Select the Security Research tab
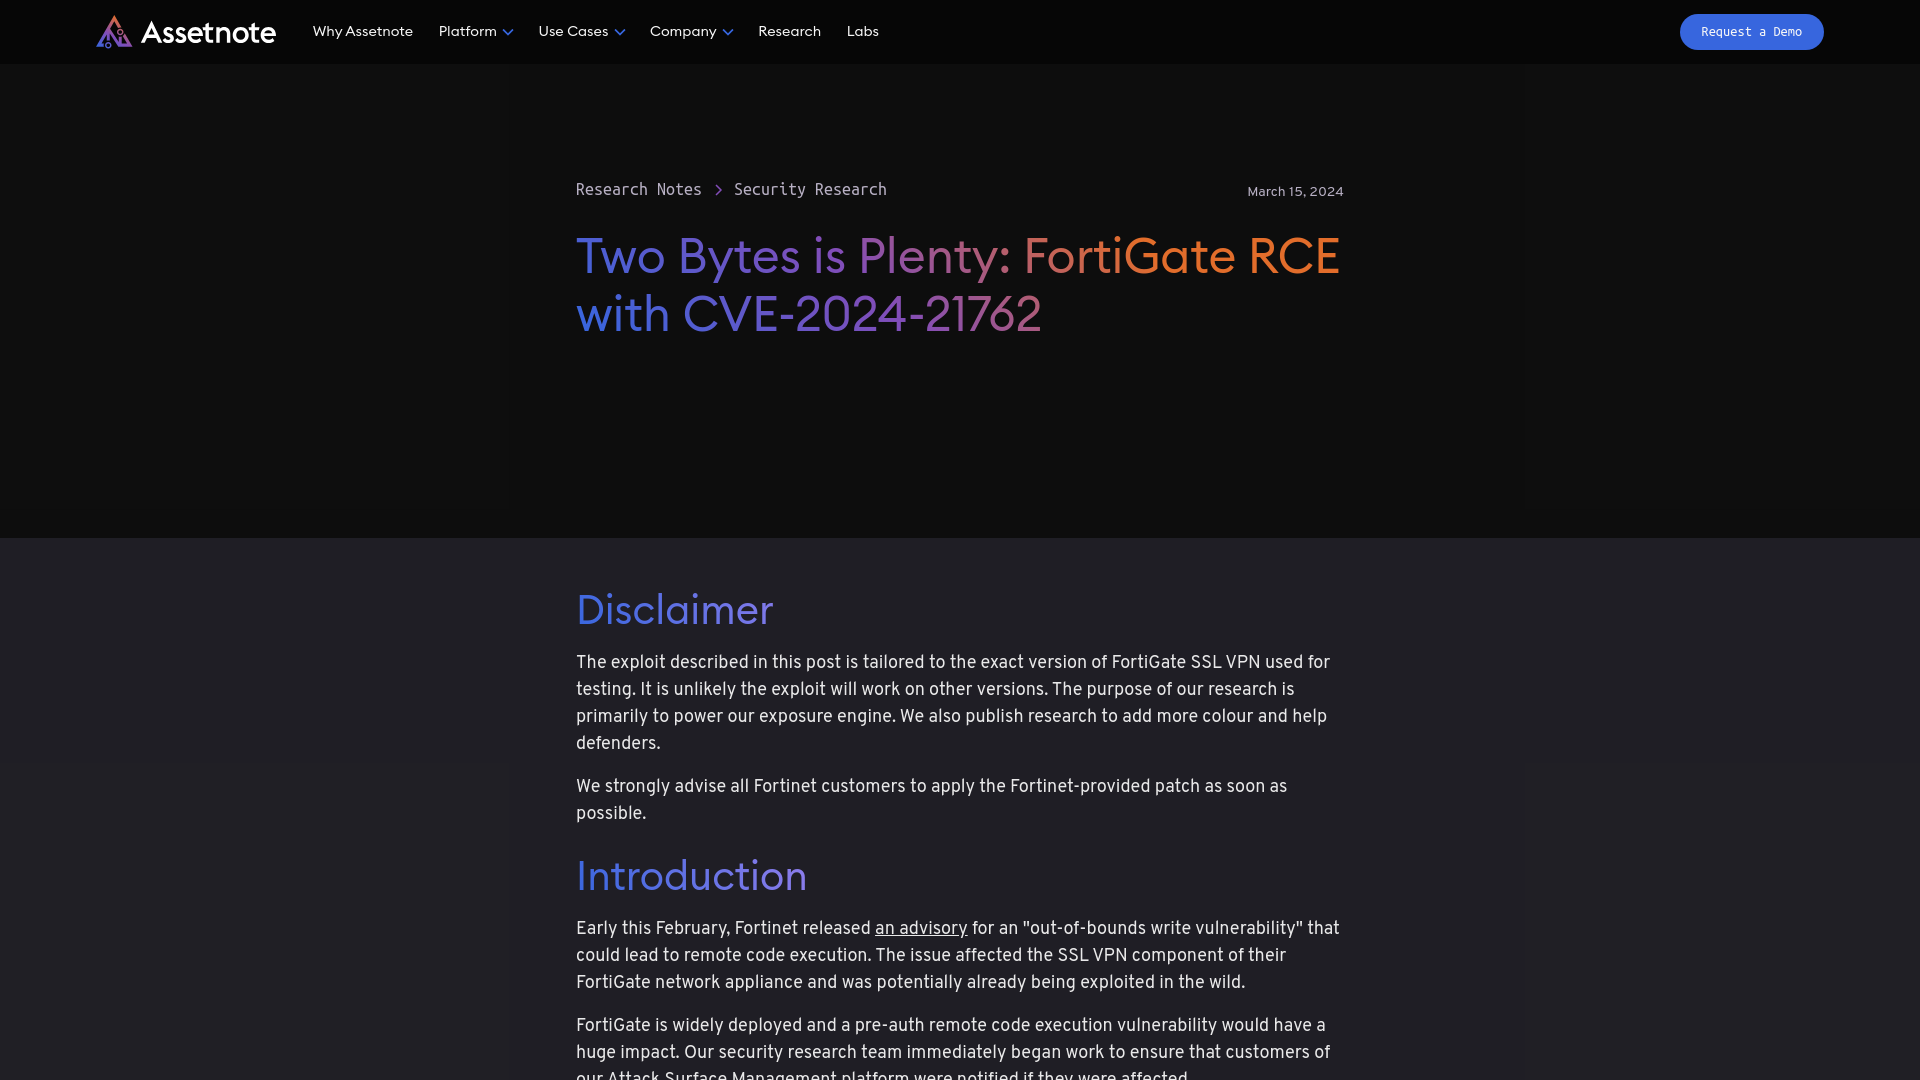 click(810, 189)
